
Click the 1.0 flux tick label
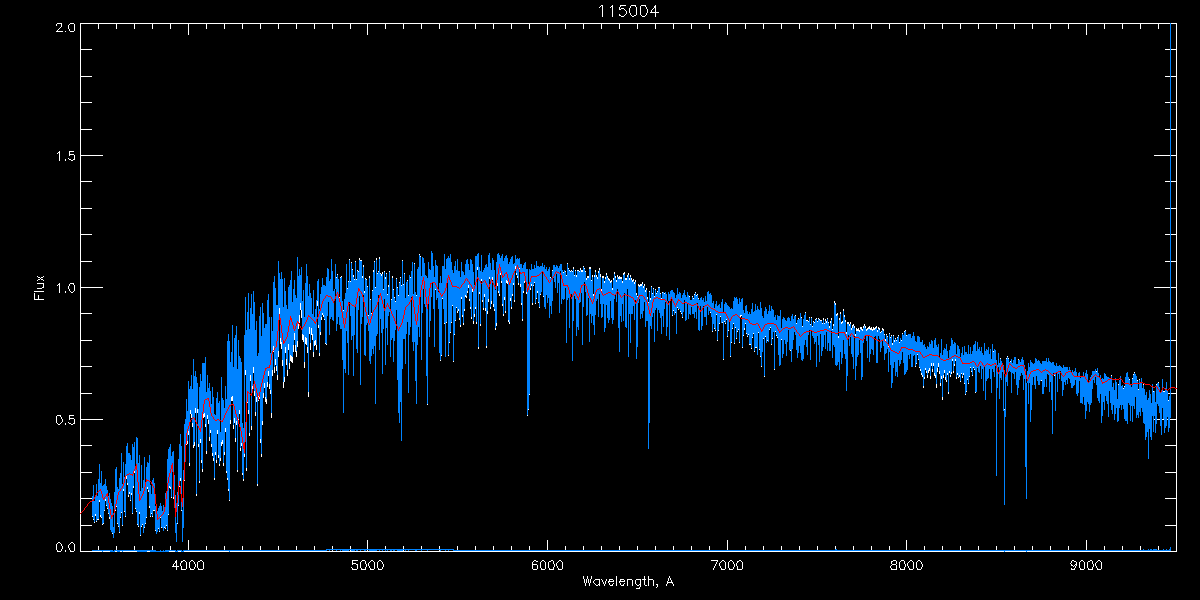click(x=65, y=288)
